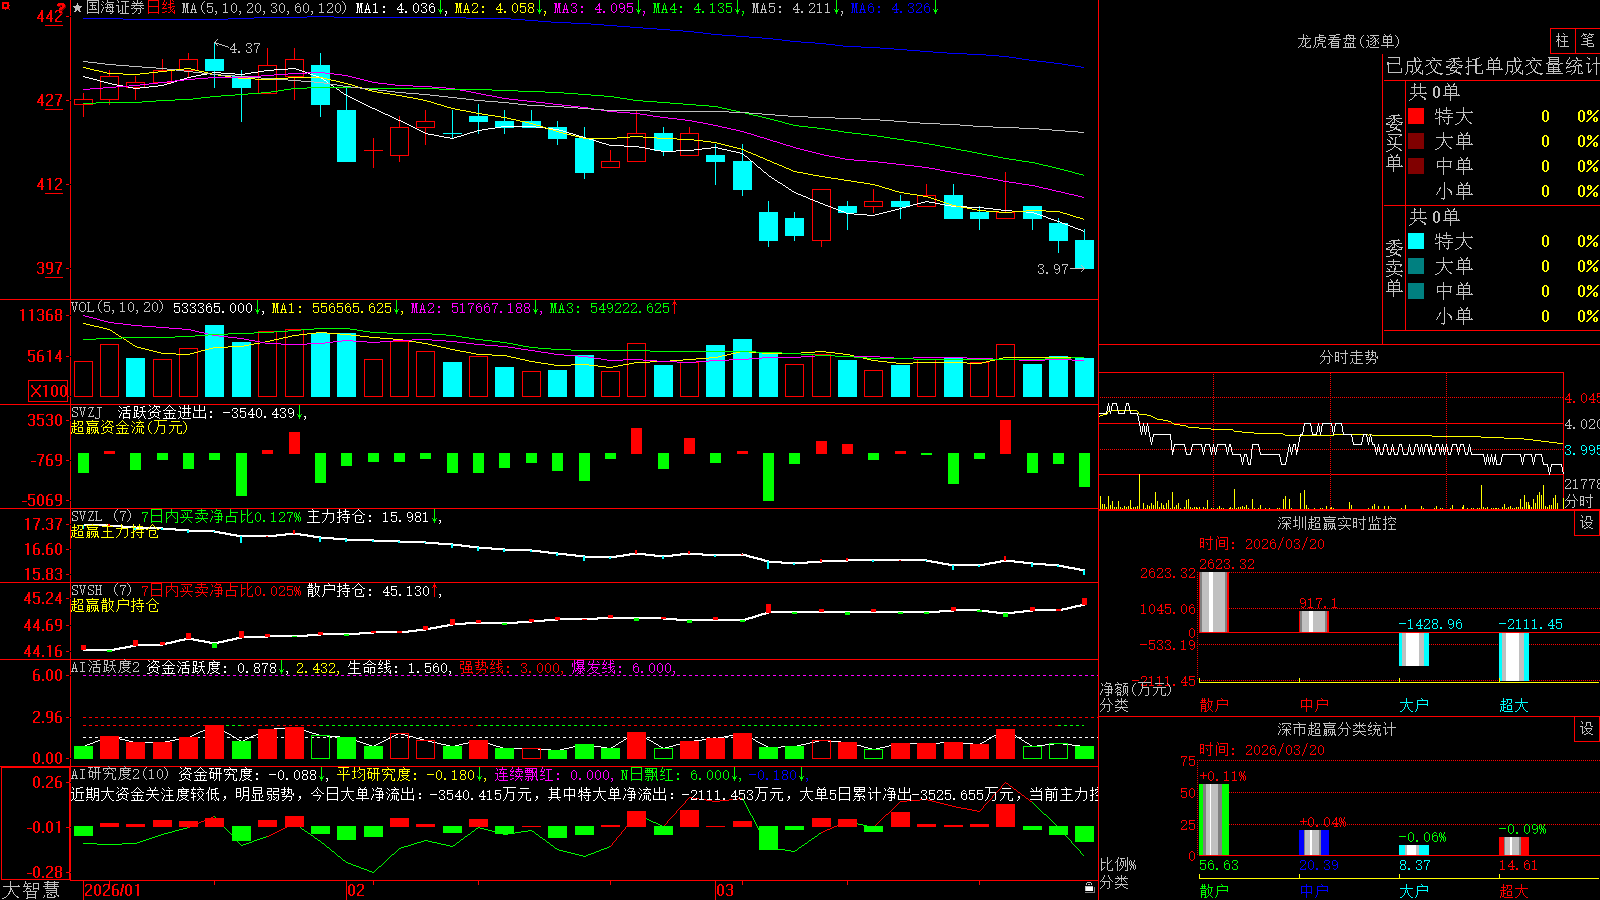Open AI研究度2(10) indicator label
The image size is (1600, 900).
pyautogui.click(x=121, y=774)
